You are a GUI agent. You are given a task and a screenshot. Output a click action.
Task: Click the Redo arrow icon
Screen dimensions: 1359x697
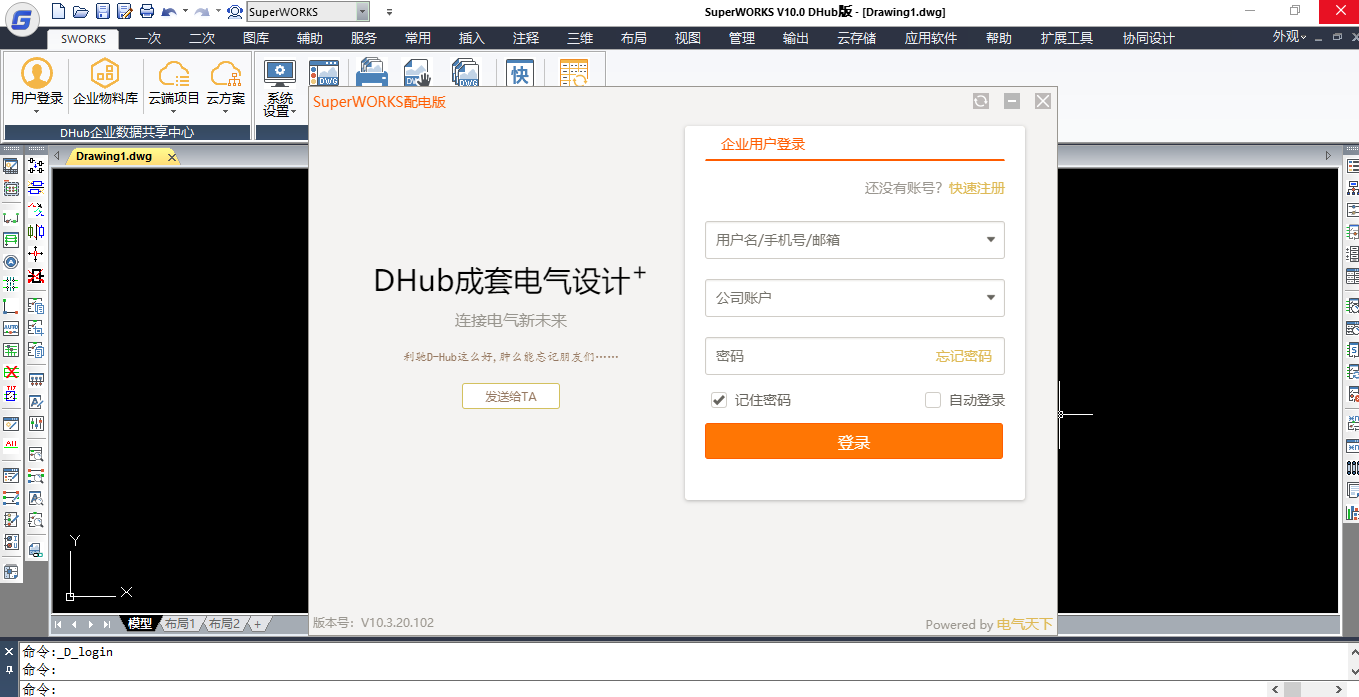click(x=202, y=11)
